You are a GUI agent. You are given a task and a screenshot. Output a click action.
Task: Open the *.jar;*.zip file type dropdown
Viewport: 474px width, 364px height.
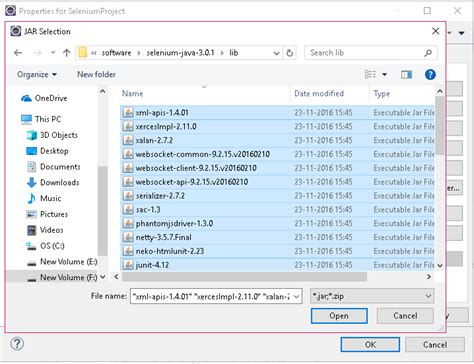click(x=372, y=296)
